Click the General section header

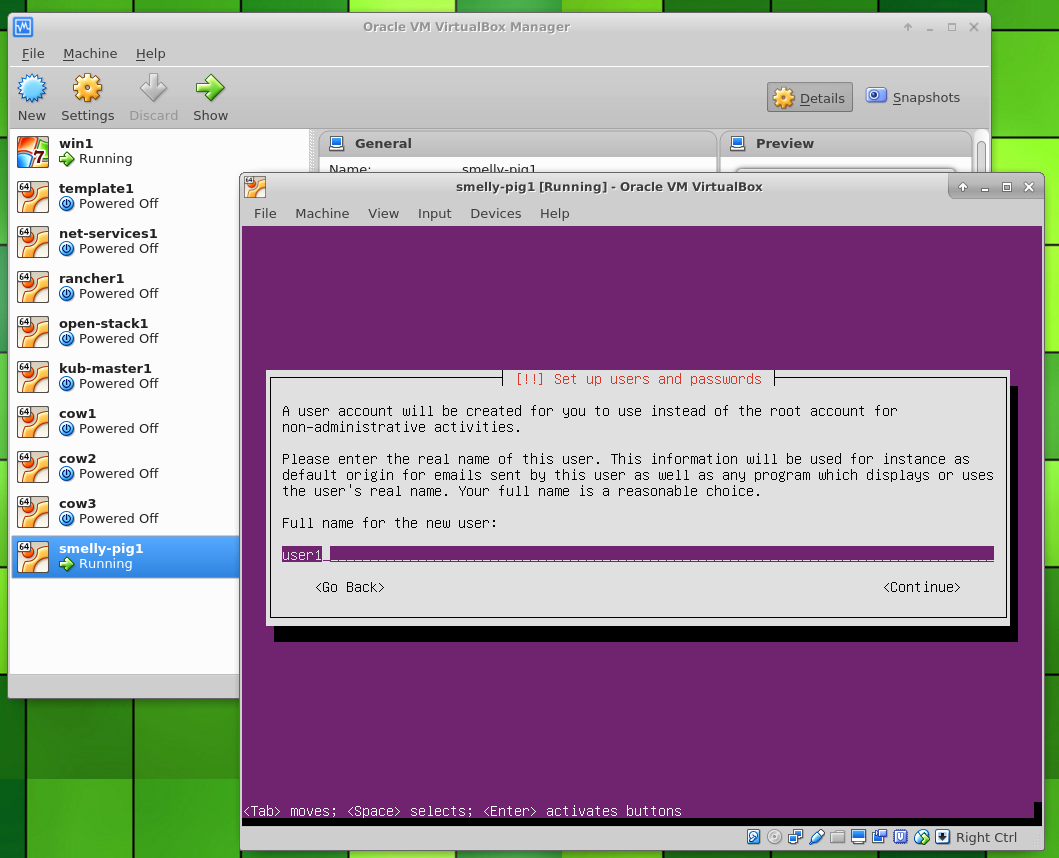[517, 143]
